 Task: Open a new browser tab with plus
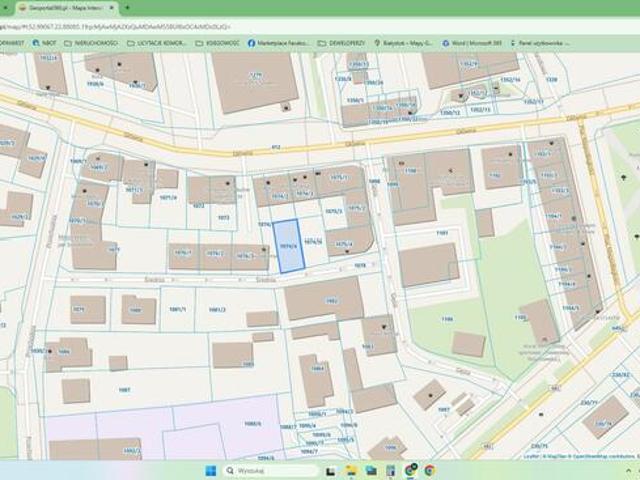click(x=127, y=7)
